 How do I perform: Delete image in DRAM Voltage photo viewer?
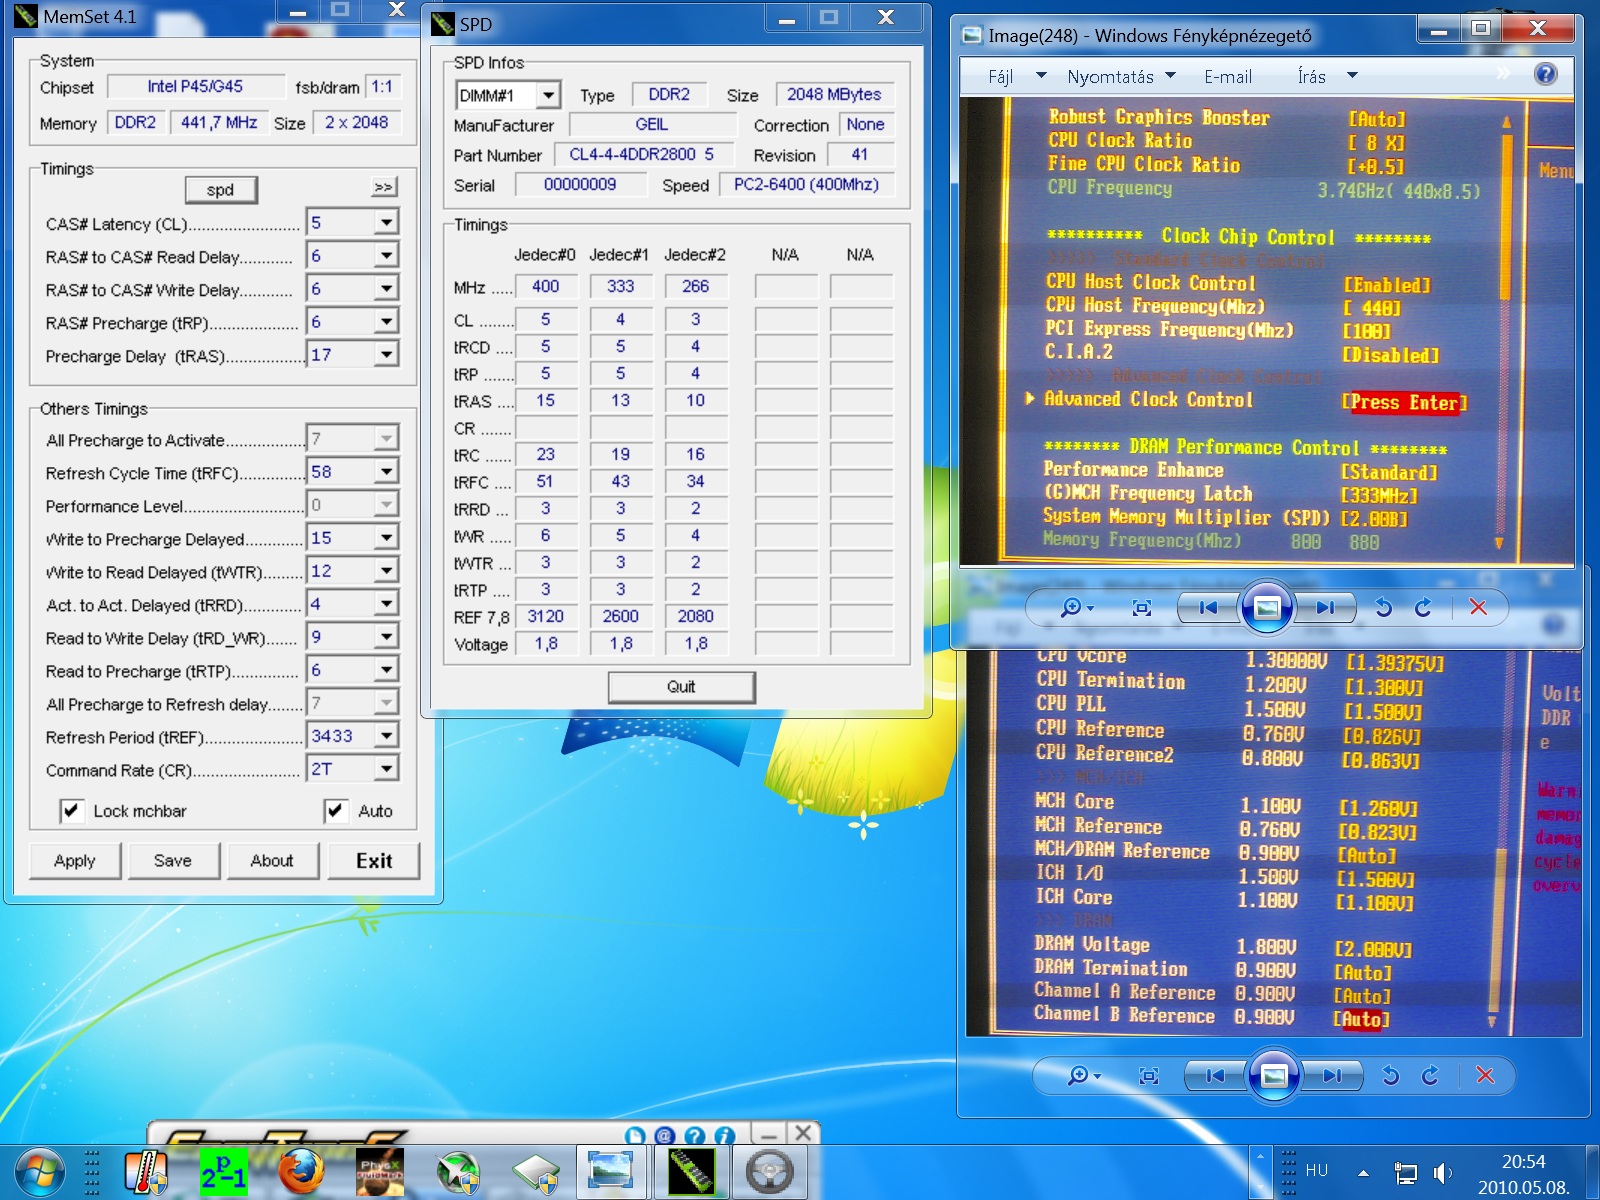click(1485, 1075)
